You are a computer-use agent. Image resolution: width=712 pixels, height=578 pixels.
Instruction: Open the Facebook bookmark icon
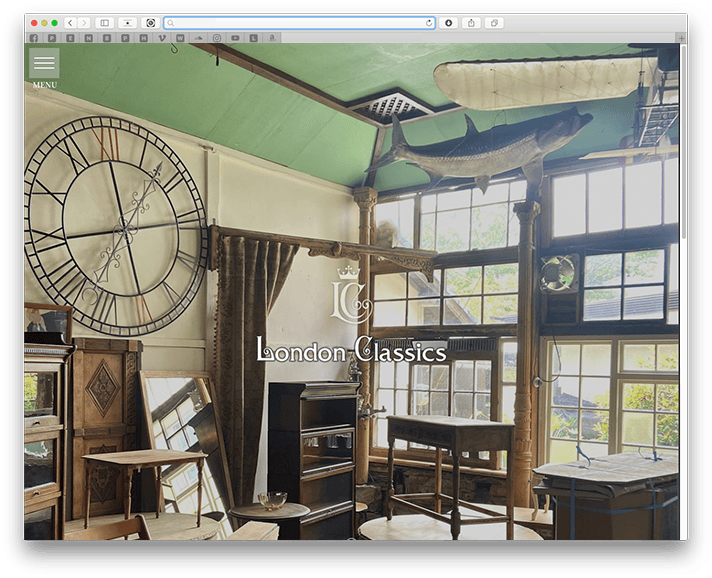(34, 38)
